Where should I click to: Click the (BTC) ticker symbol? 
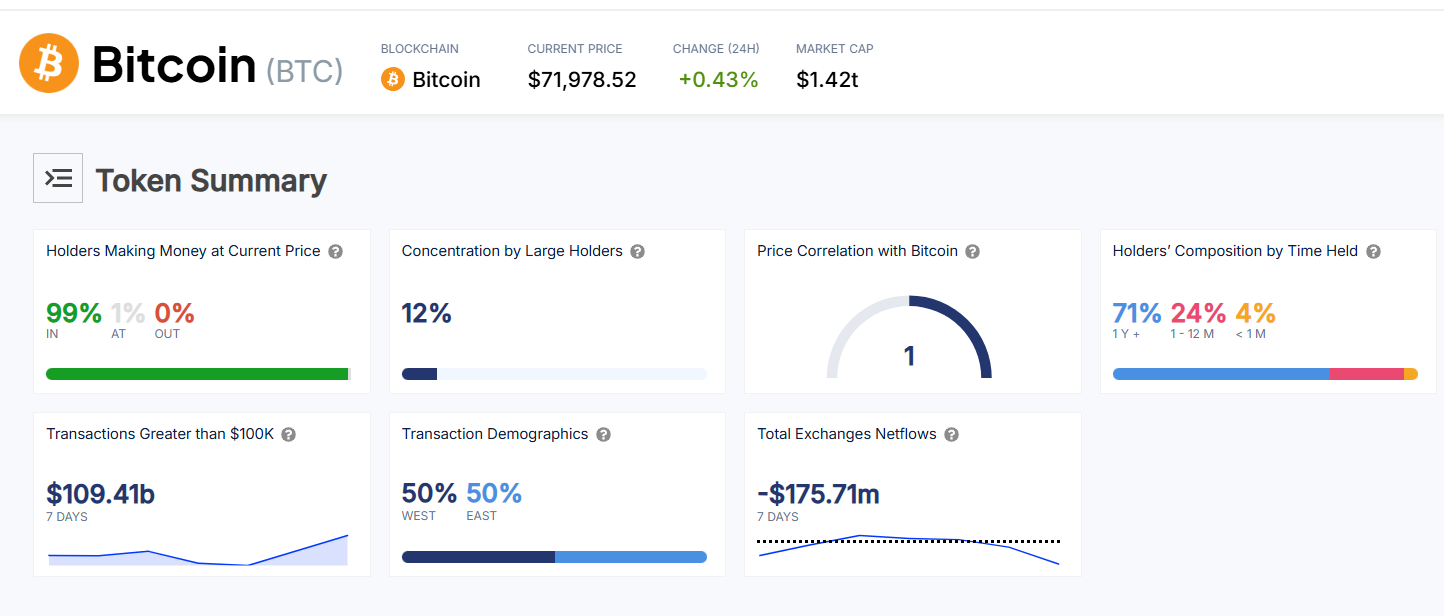(x=304, y=70)
